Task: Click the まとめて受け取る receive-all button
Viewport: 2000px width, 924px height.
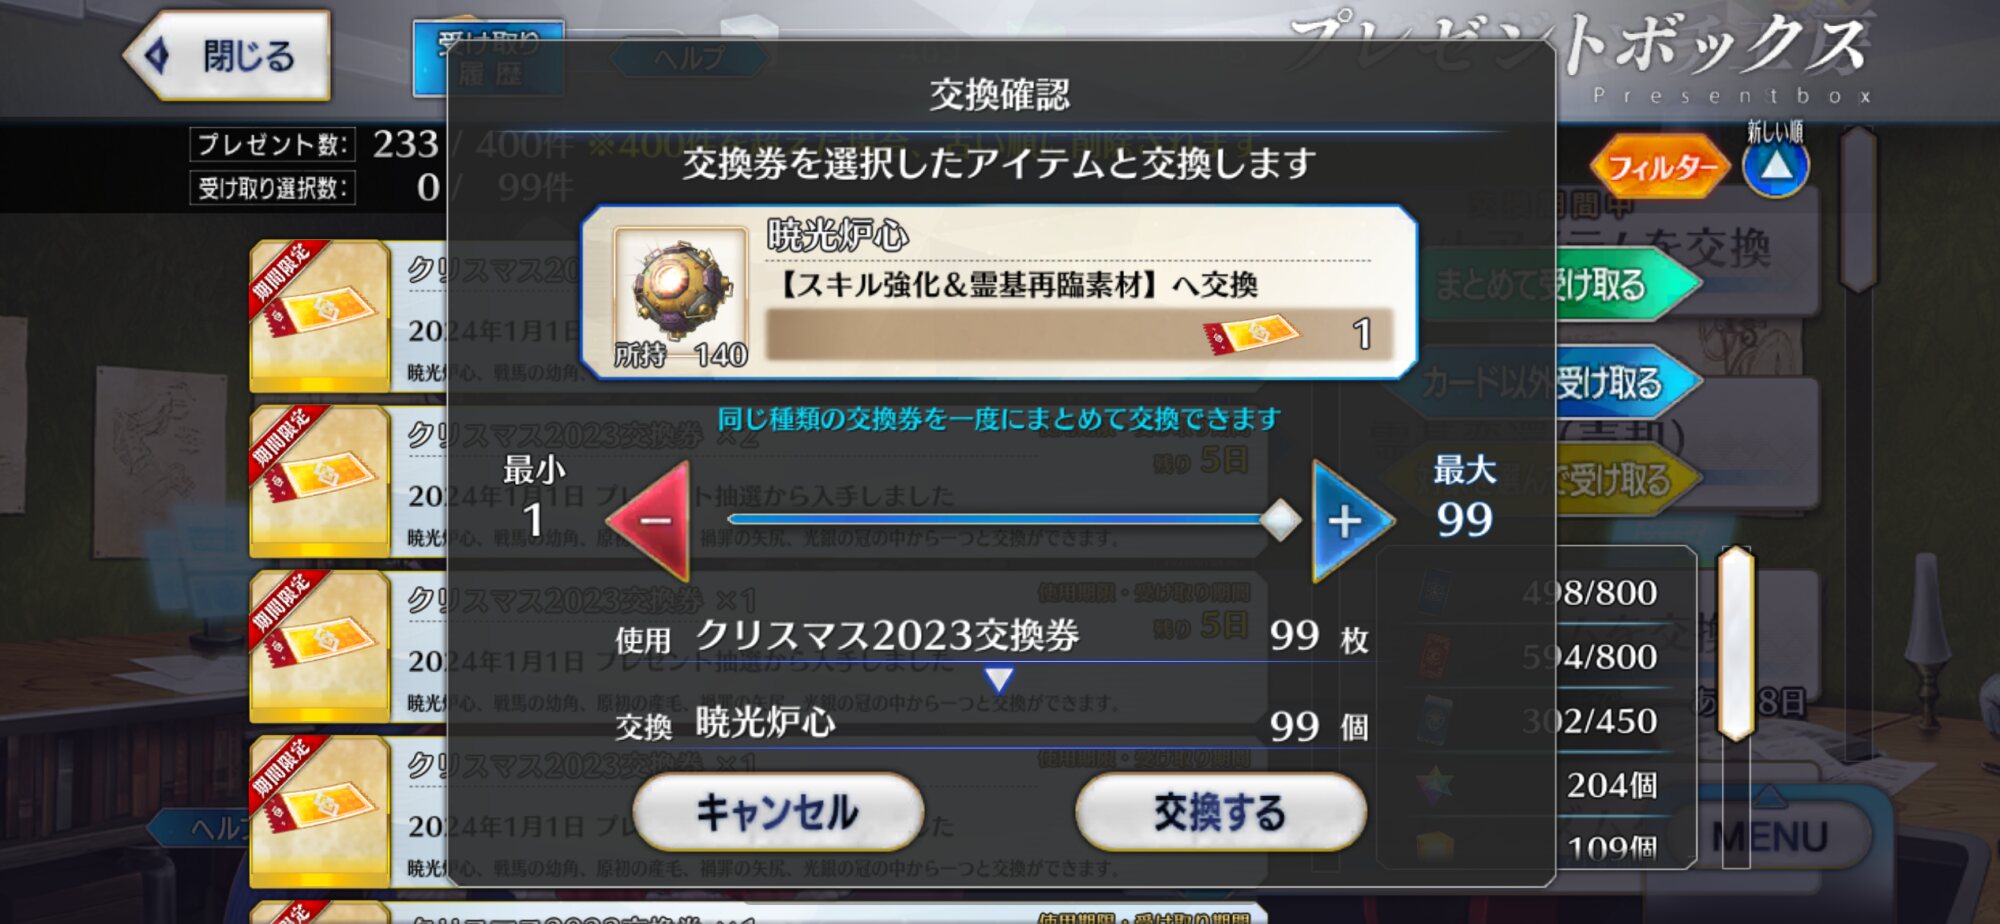Action: [1560, 285]
